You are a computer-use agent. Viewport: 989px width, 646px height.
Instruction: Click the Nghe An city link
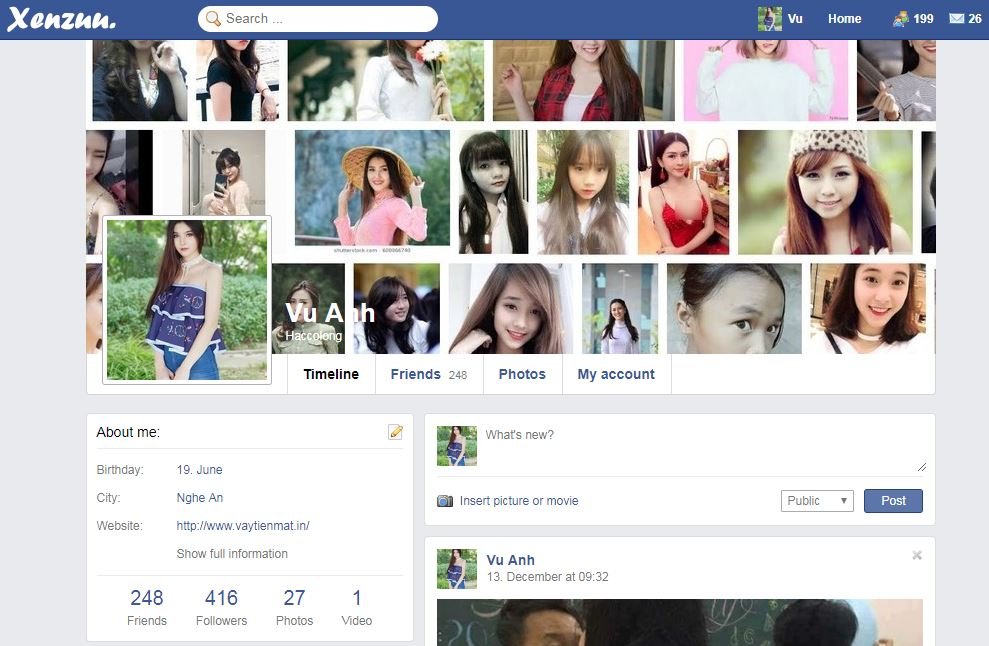[x=200, y=498]
